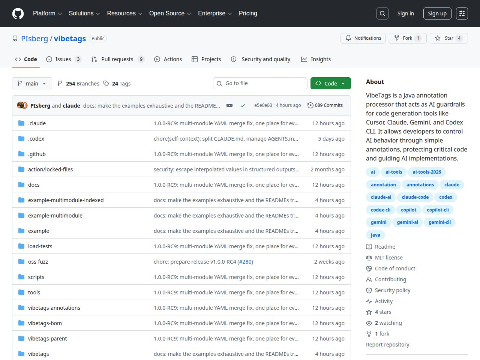Switch to the Pull requests tab
Image resolution: width=480 pixels, height=360 pixels.
click(x=117, y=59)
